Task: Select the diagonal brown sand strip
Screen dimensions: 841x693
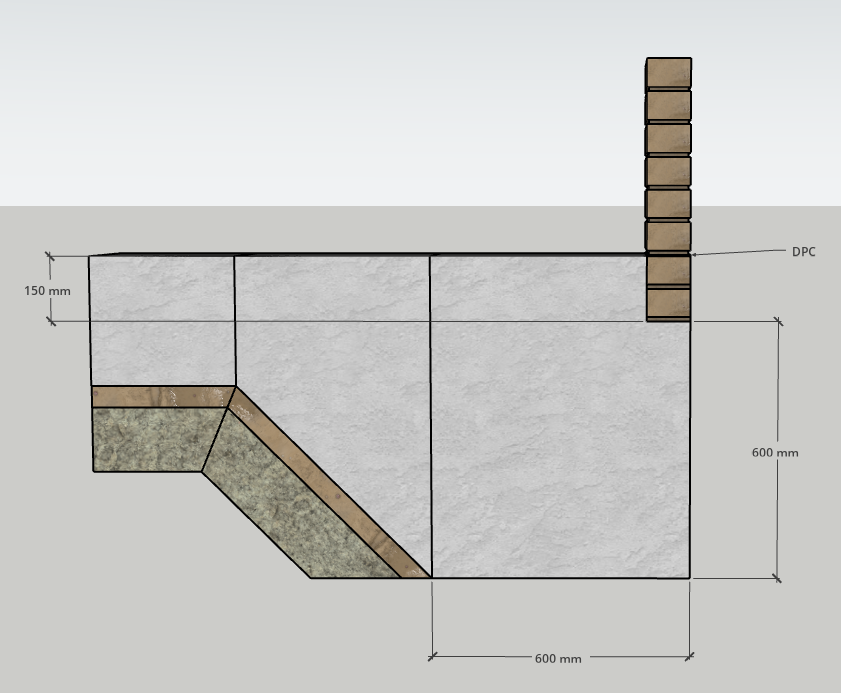Action: pyautogui.click(x=330, y=486)
